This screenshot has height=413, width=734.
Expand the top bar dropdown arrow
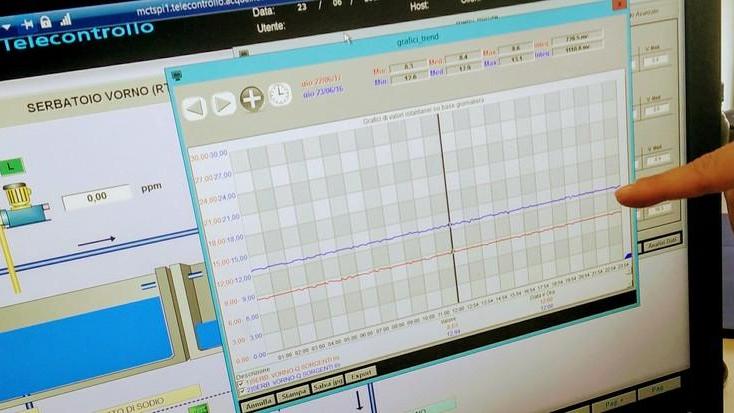(x=6, y=28)
